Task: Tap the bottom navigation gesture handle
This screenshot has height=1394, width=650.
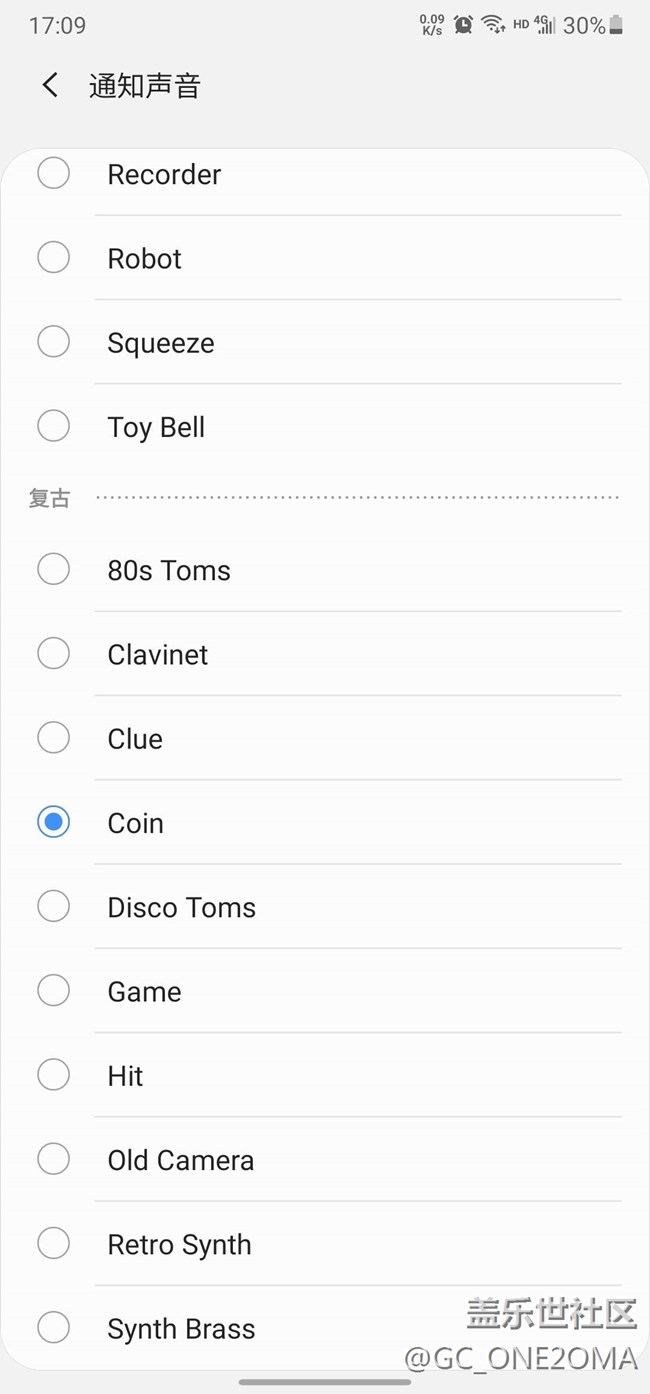Action: click(324, 1382)
